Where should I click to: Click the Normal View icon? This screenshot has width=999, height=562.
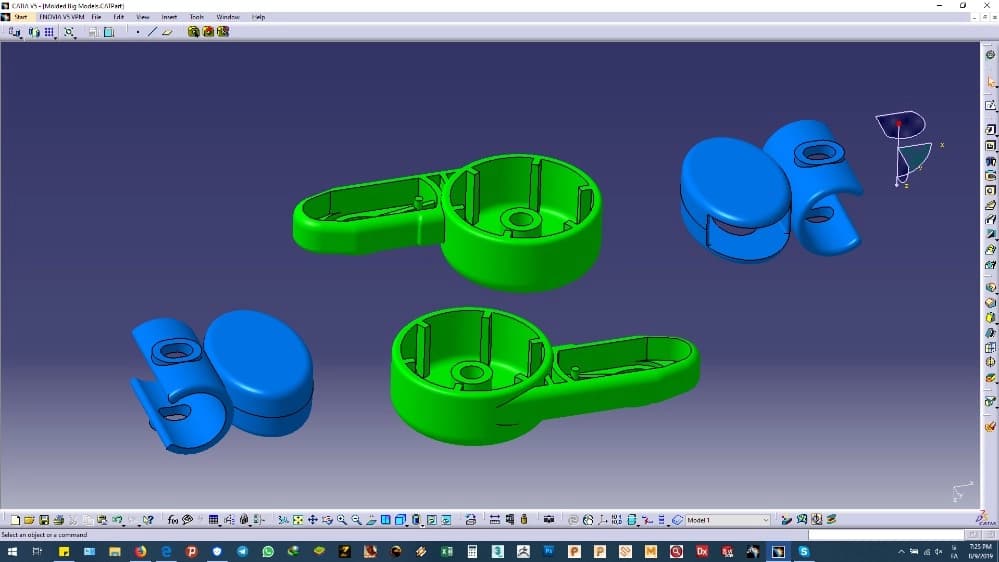pos(371,520)
